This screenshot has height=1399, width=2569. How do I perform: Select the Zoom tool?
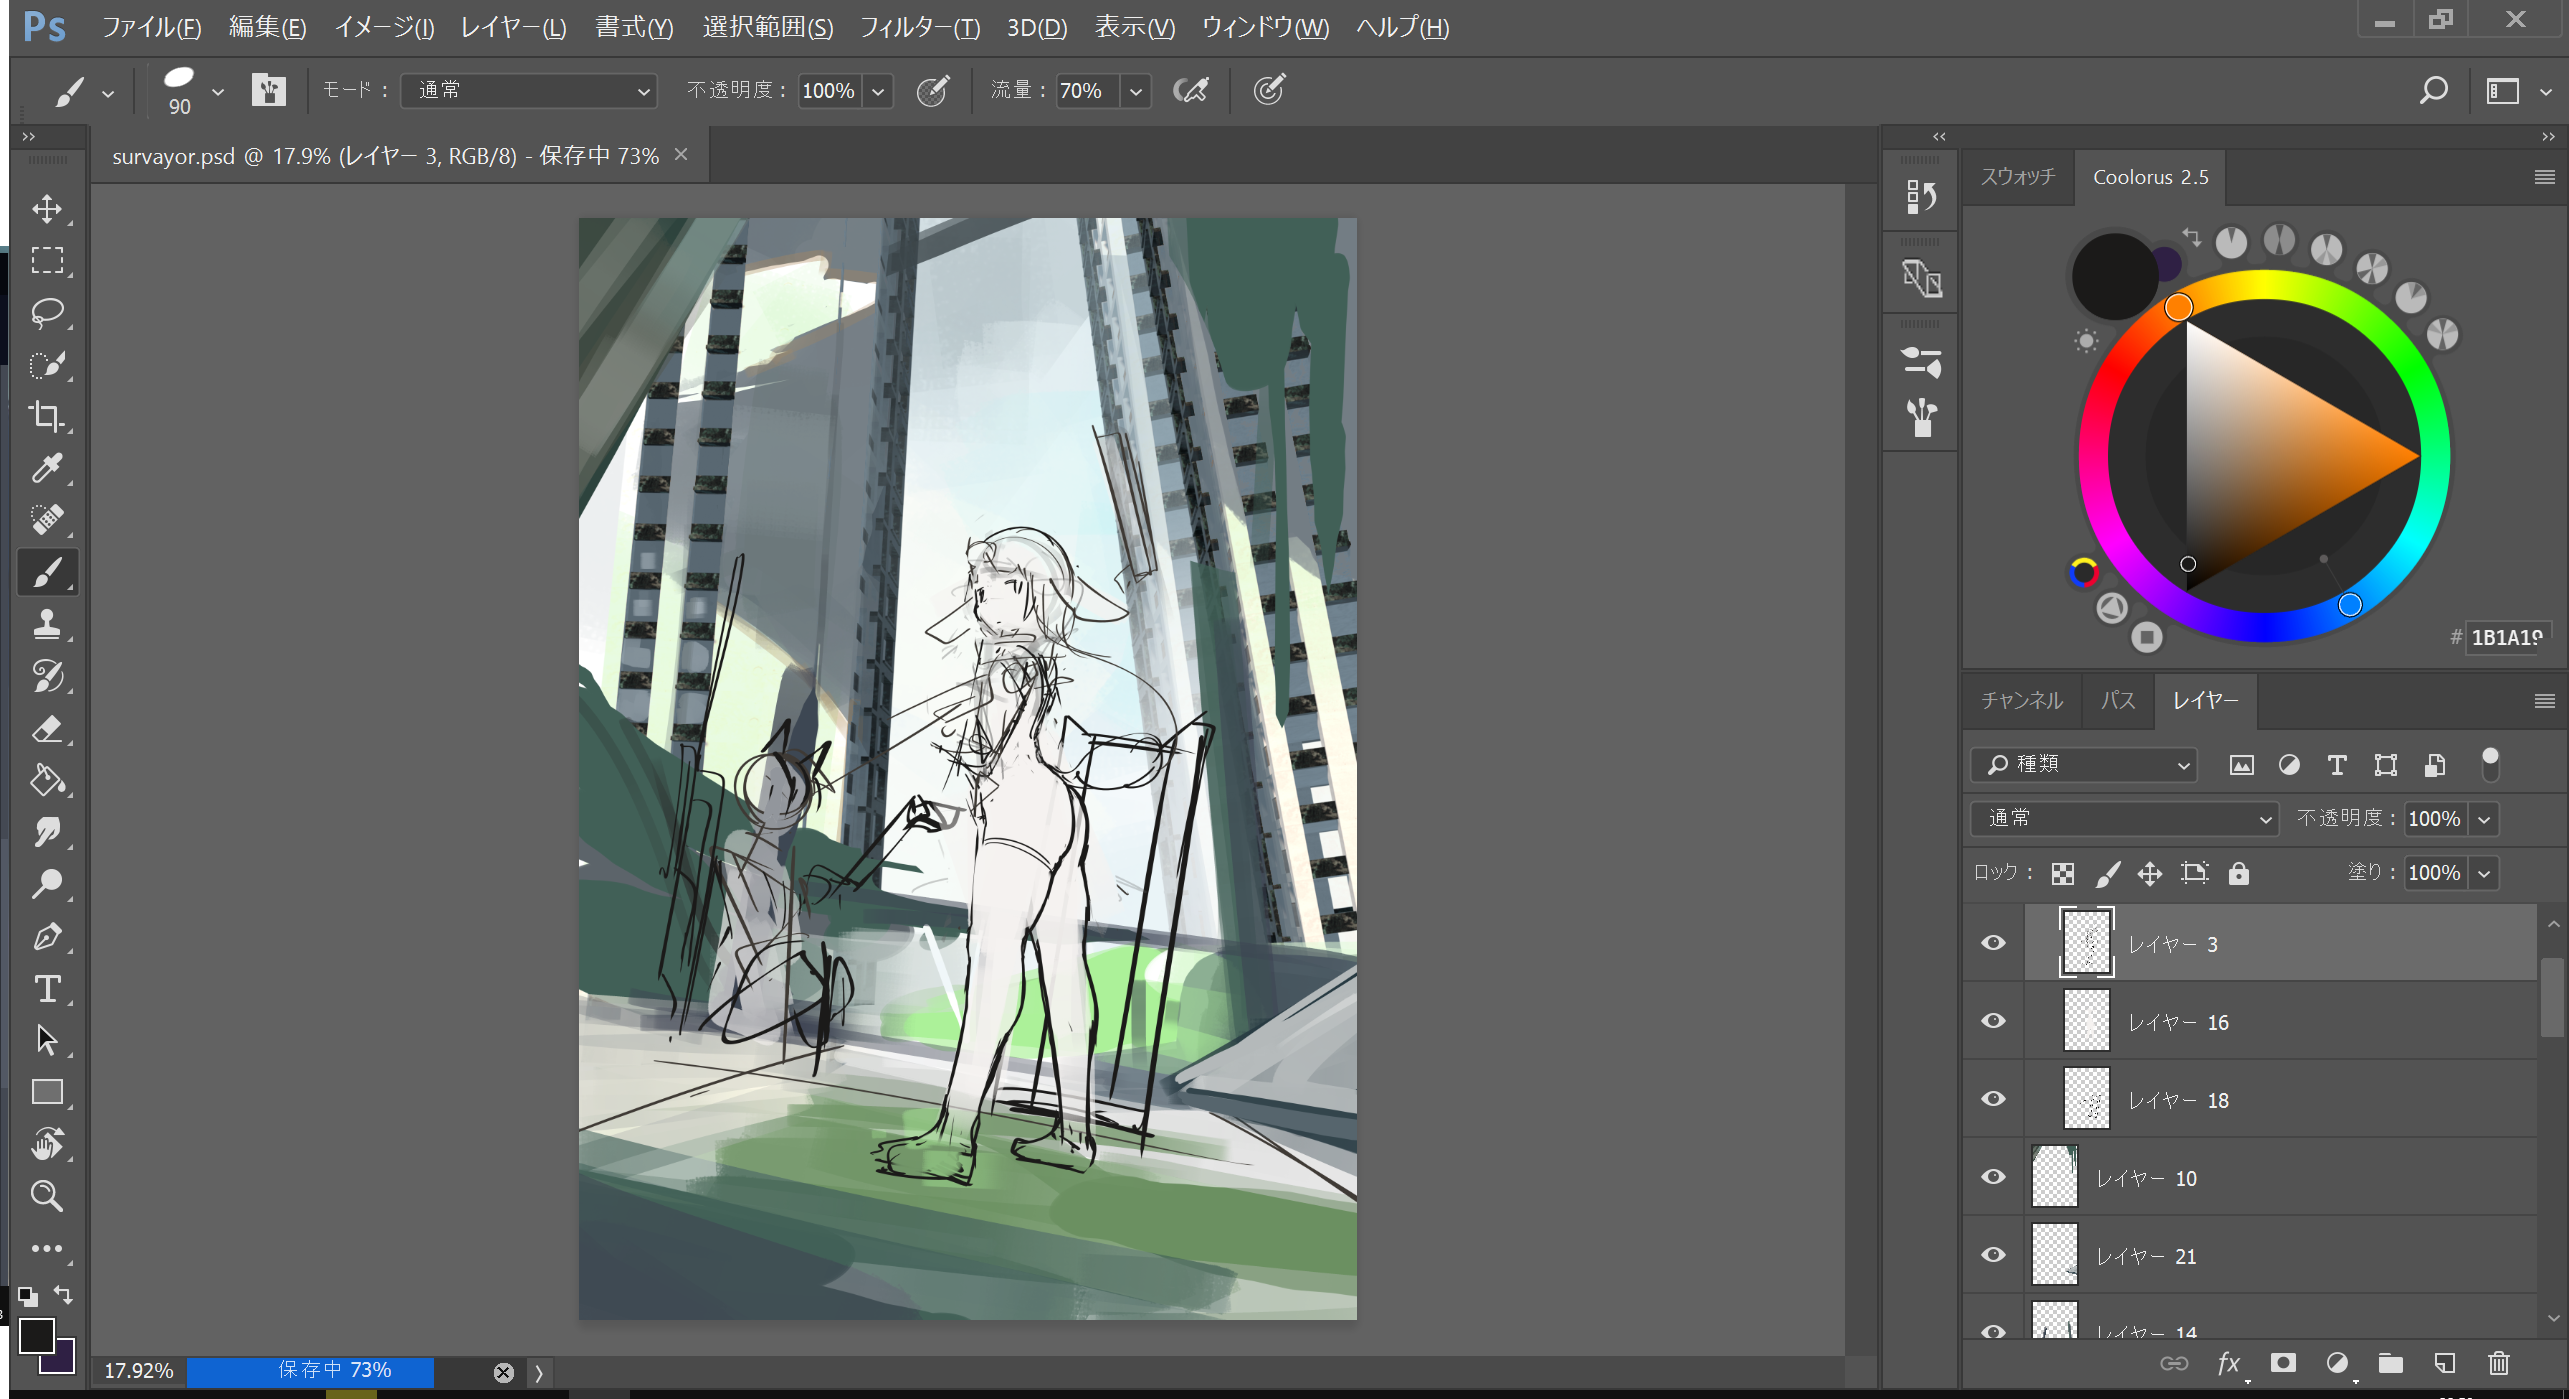click(47, 1196)
